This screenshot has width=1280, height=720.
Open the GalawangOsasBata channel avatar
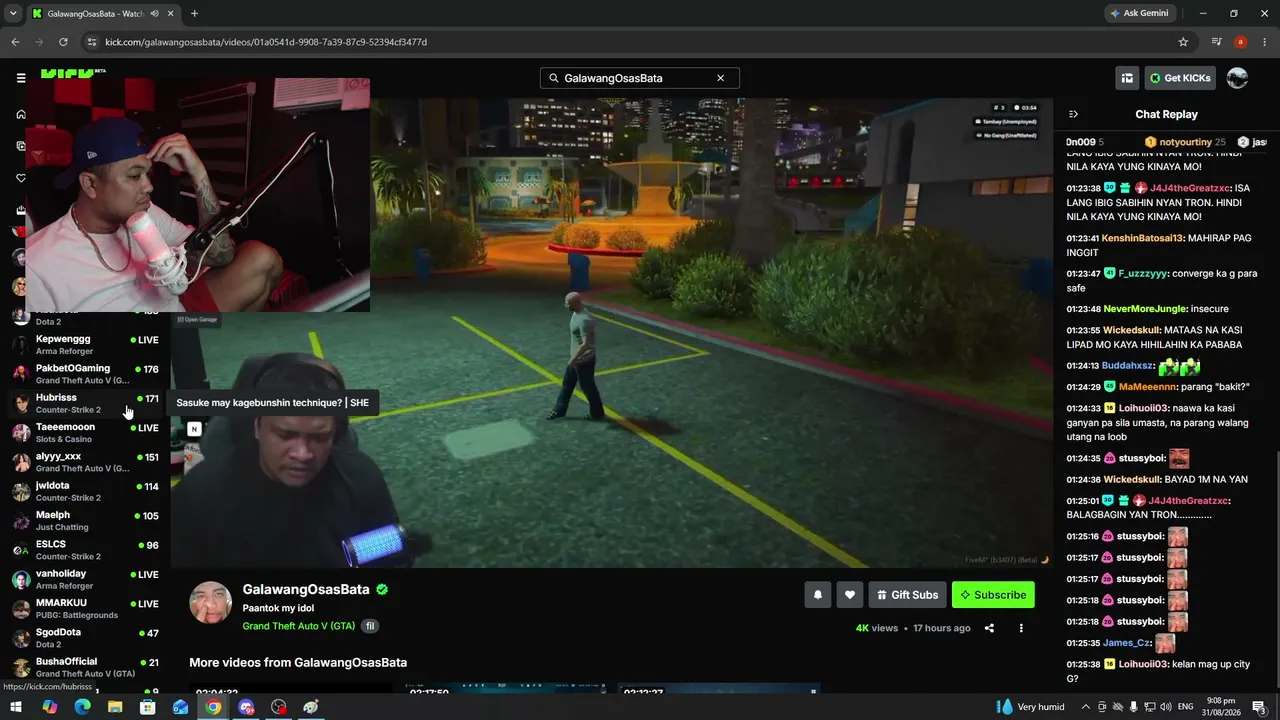tap(211, 602)
